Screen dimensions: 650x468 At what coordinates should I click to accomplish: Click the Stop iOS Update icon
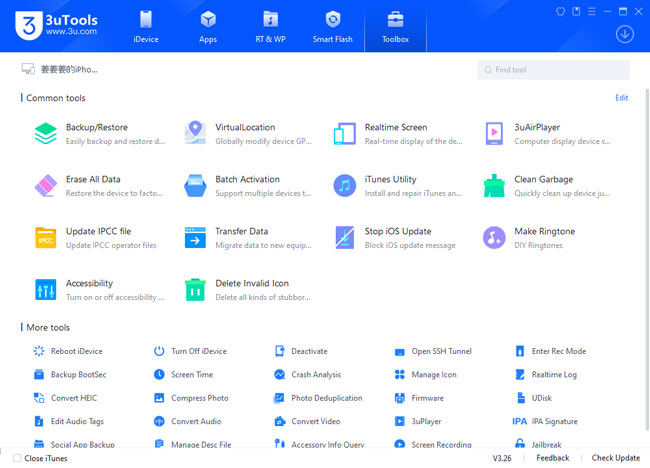pyautogui.click(x=345, y=237)
